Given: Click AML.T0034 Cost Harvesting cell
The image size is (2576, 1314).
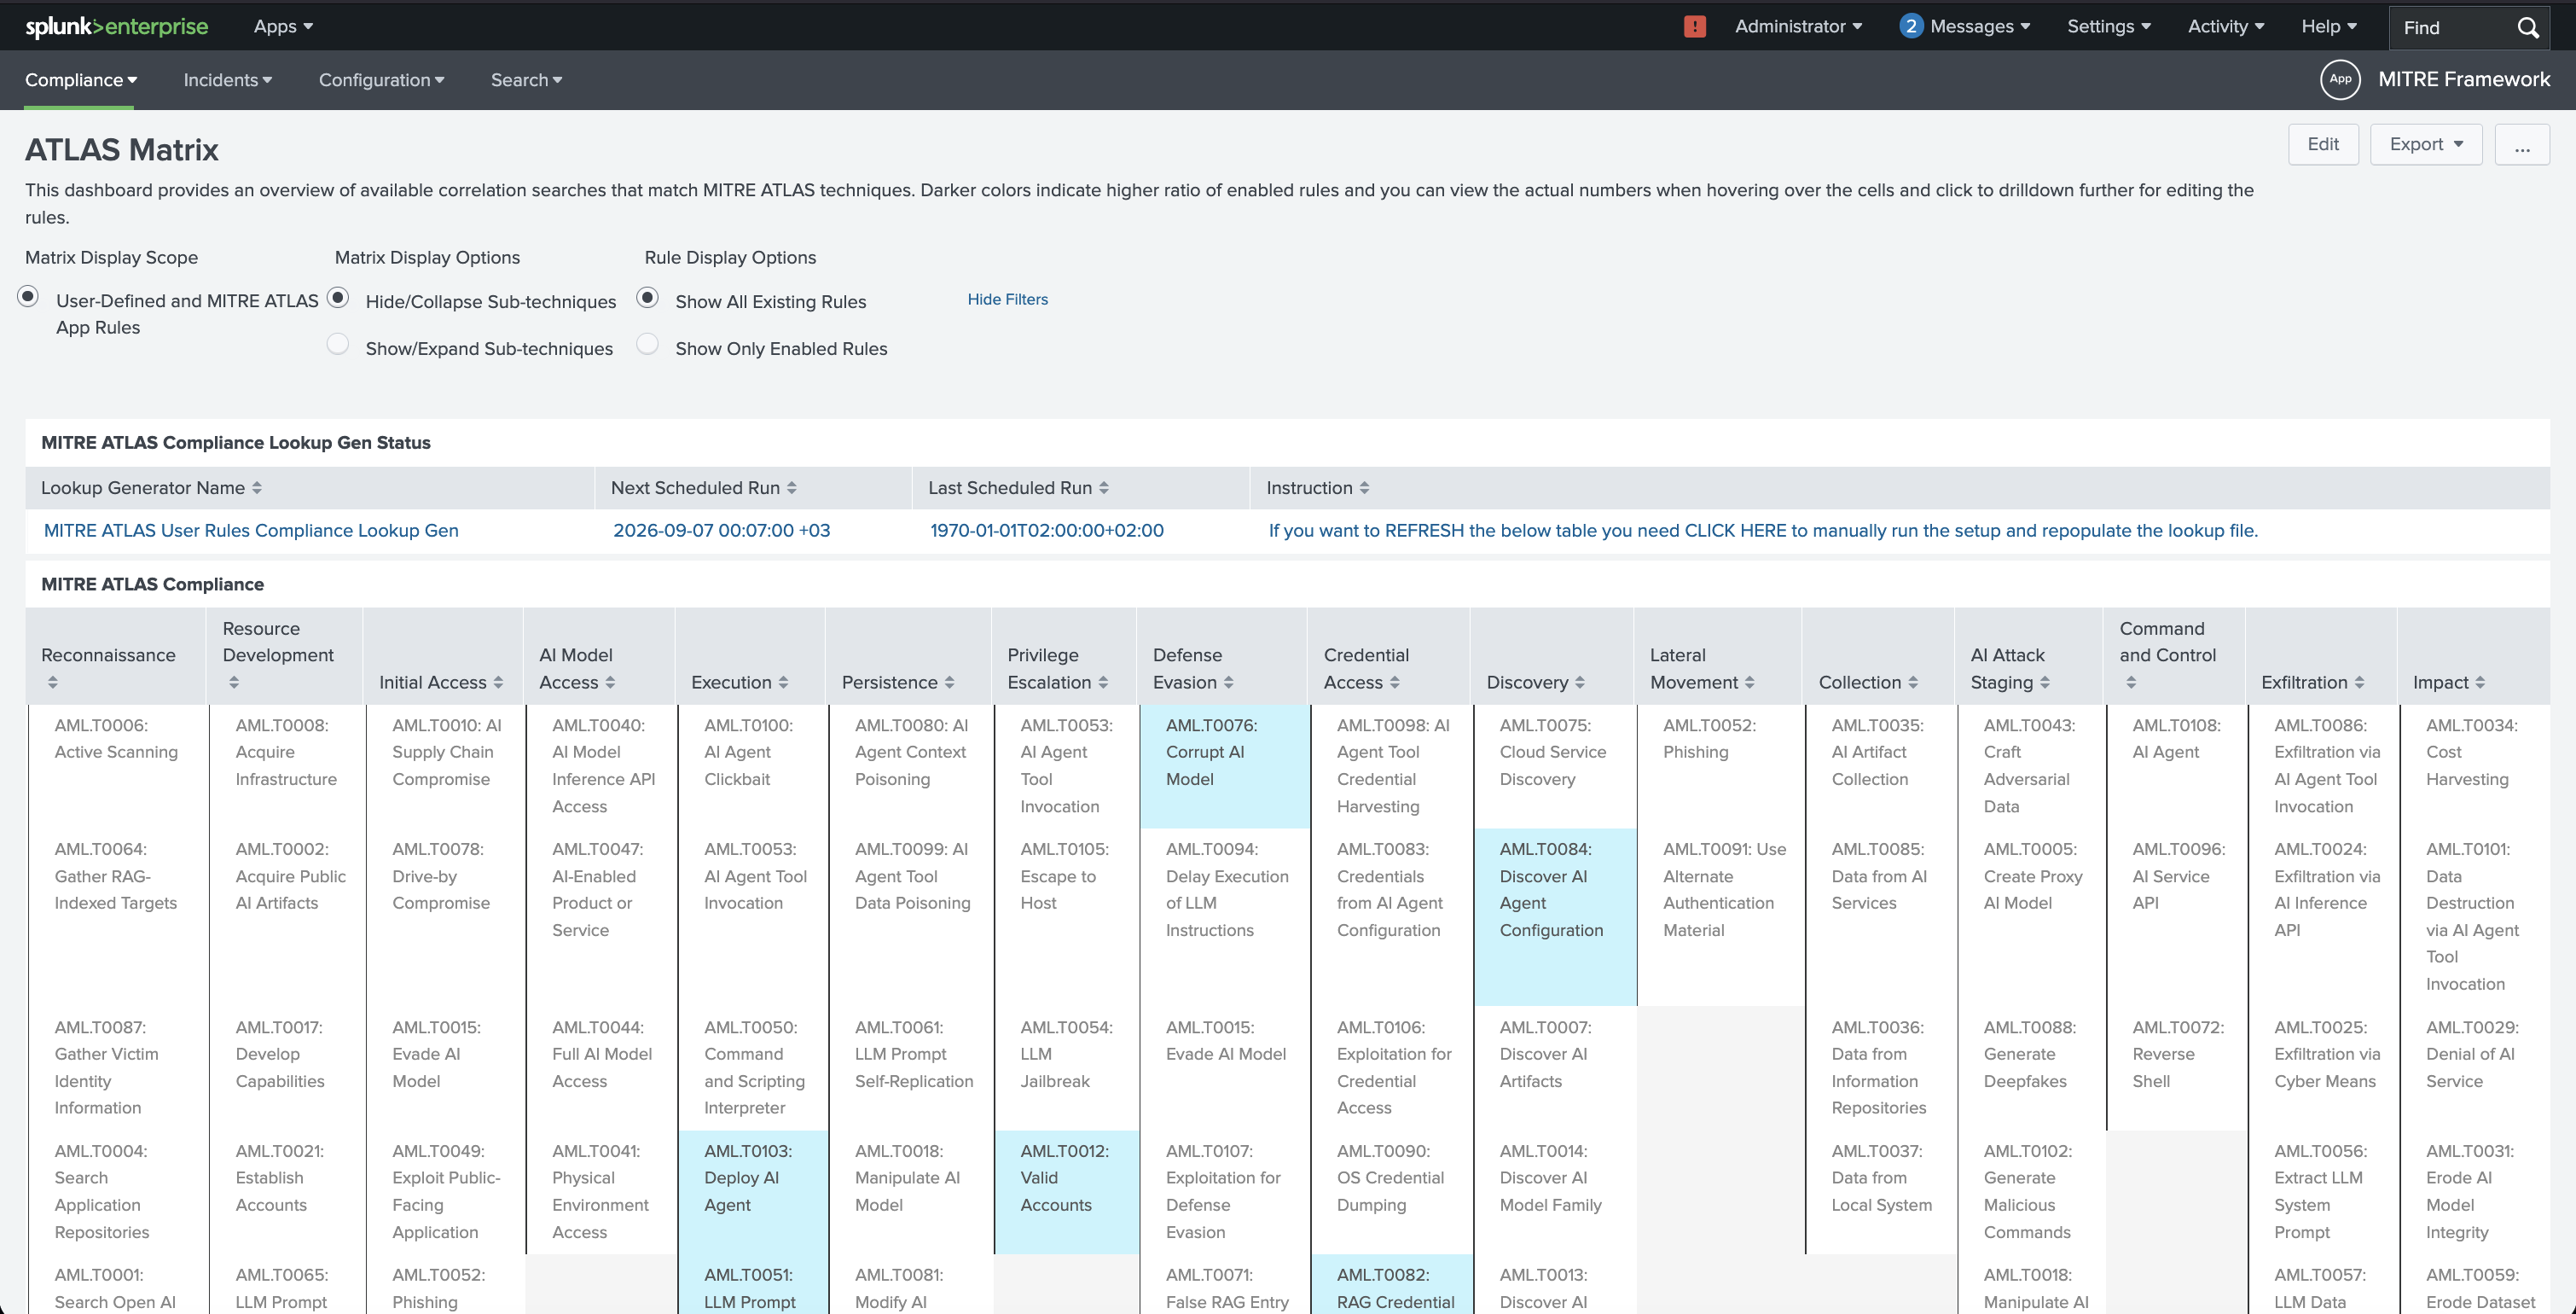Looking at the screenshot, I should pos(2475,766).
